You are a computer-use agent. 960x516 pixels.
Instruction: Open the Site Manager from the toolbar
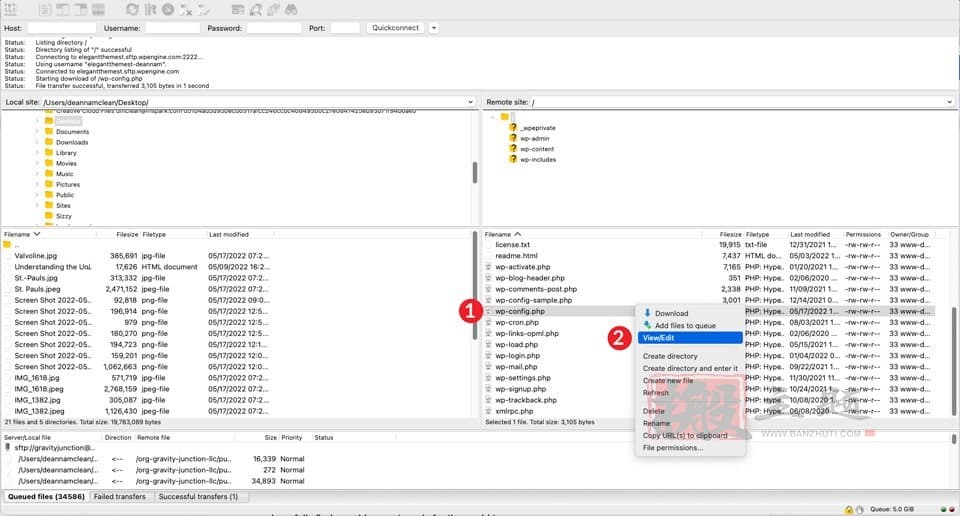(x=10, y=9)
